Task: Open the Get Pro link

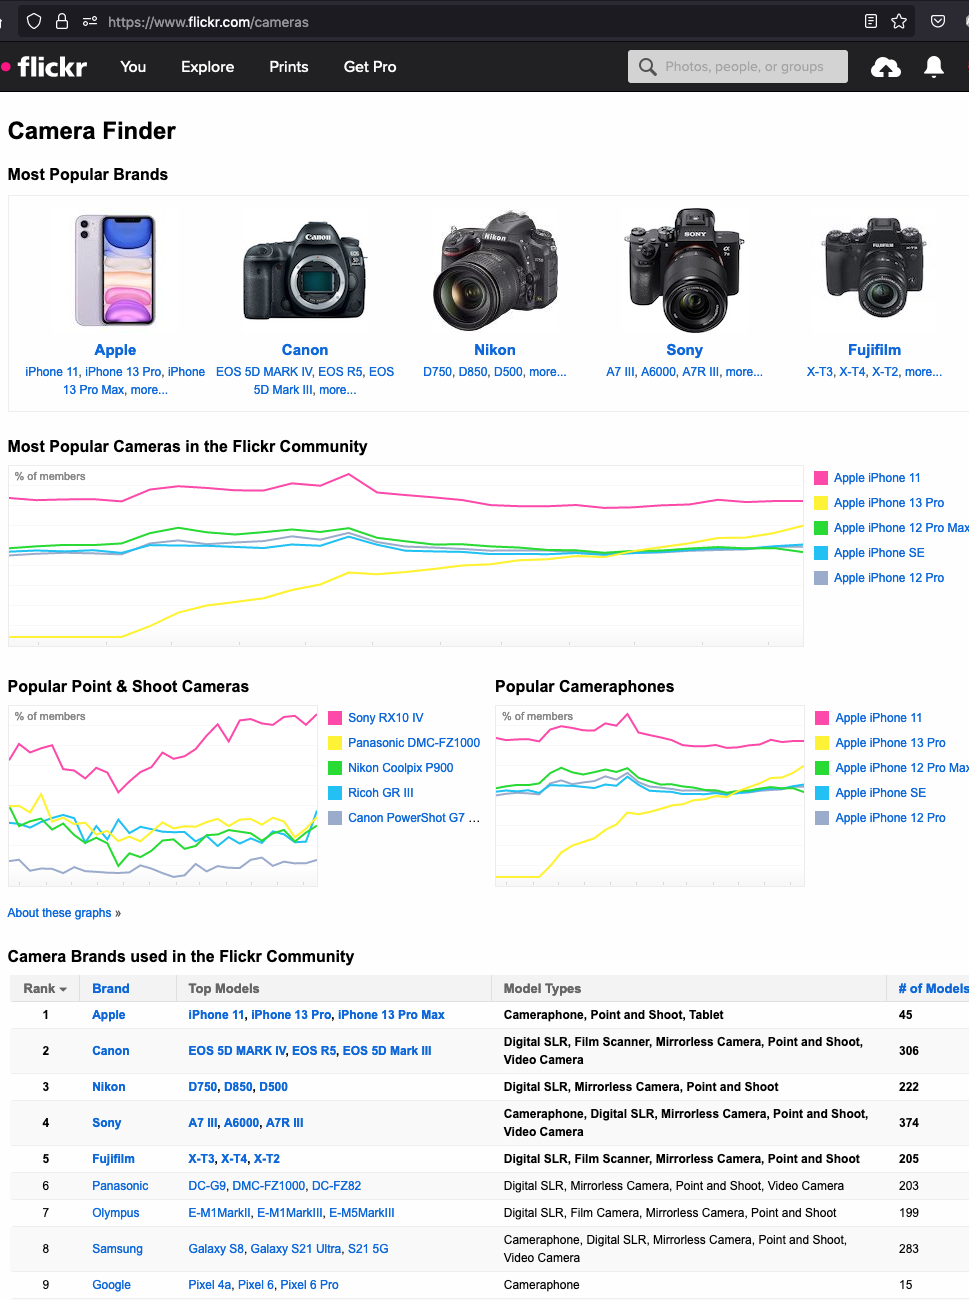Action: pos(370,67)
